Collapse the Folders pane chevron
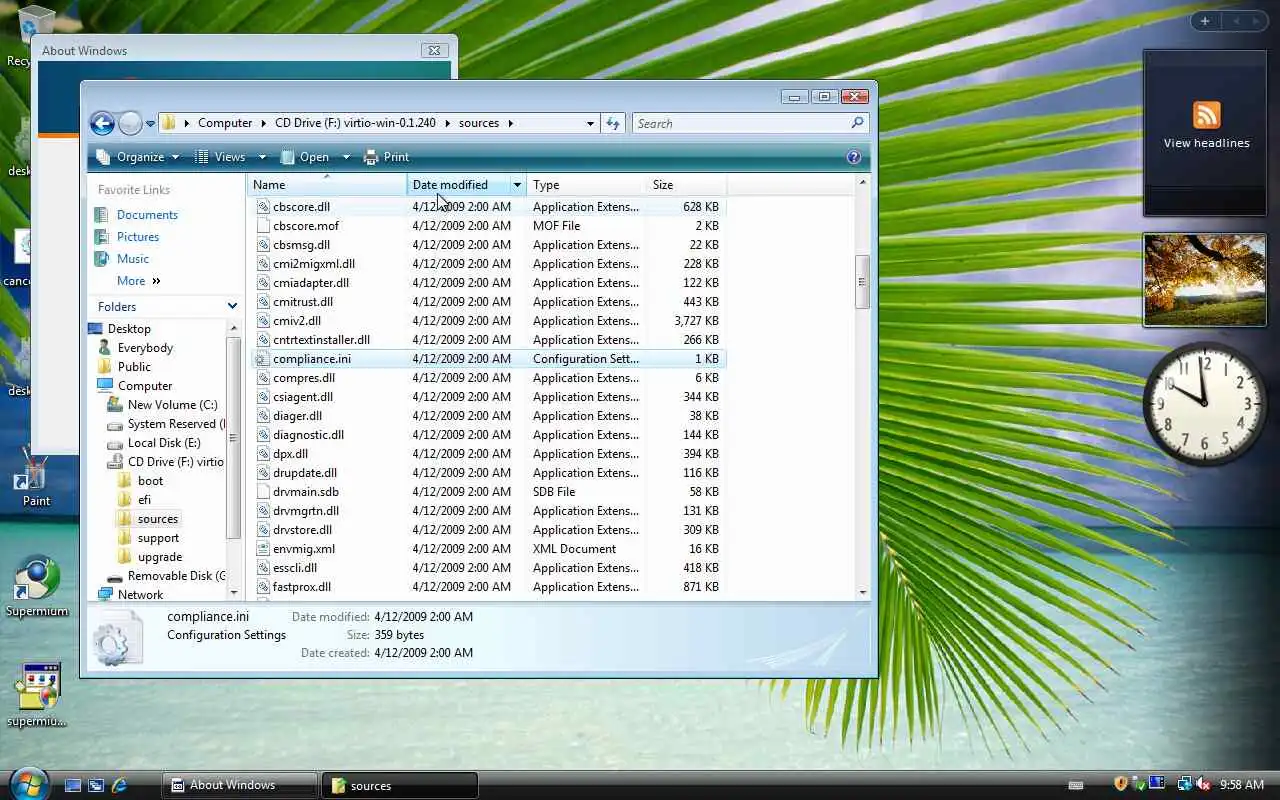1280x800 pixels. pos(232,307)
